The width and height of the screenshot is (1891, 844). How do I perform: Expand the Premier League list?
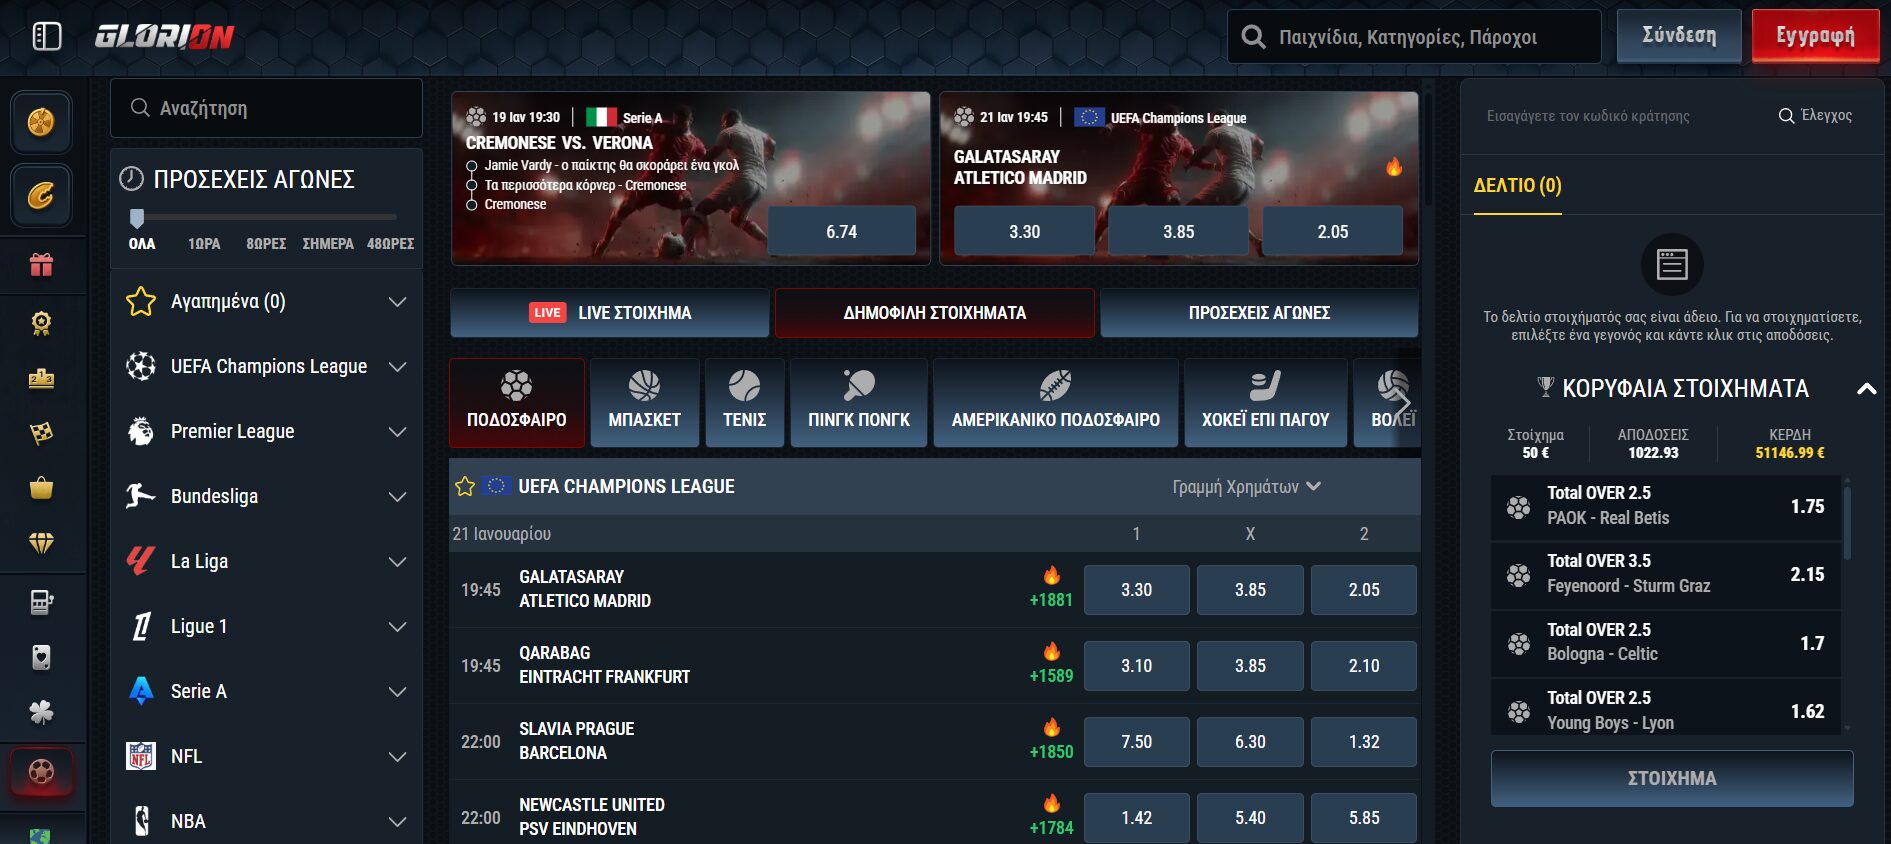point(397,432)
